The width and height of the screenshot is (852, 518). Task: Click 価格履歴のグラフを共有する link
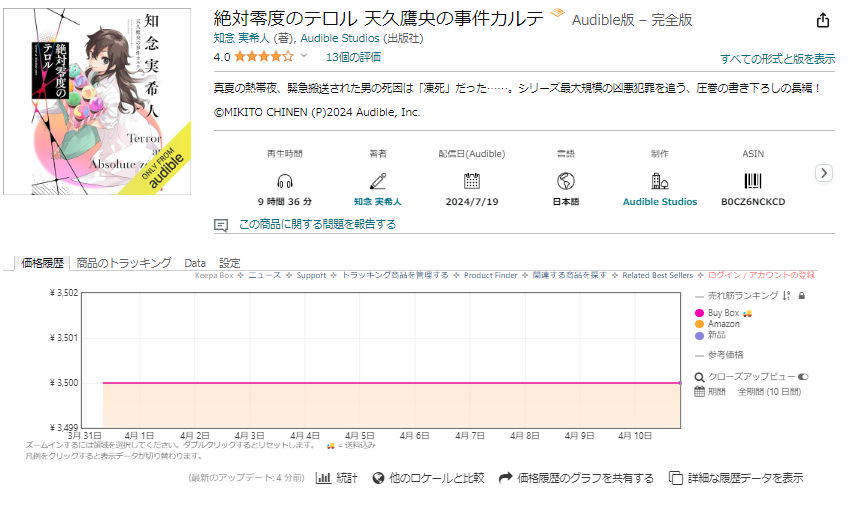(x=585, y=478)
